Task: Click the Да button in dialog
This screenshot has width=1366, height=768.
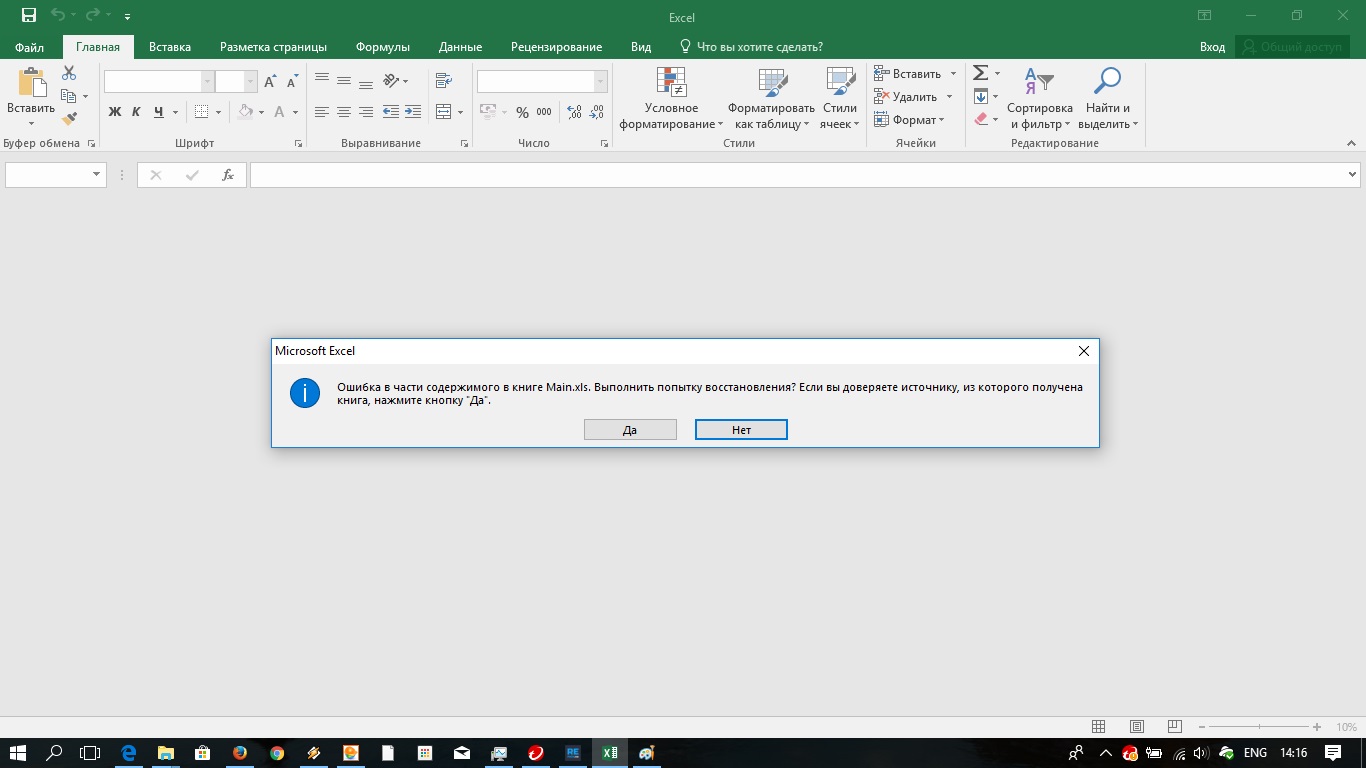Action: [630, 430]
